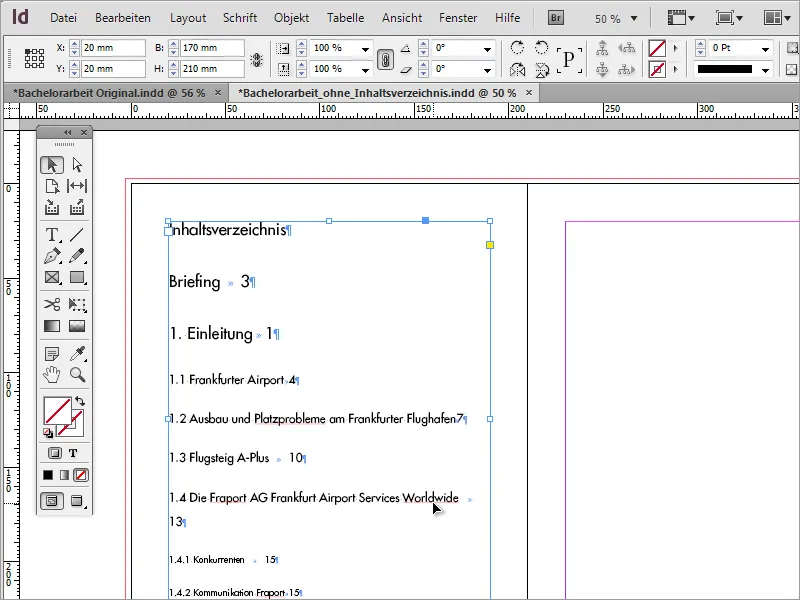800x600 pixels.
Task: Select the Pen tool
Action: point(52,256)
